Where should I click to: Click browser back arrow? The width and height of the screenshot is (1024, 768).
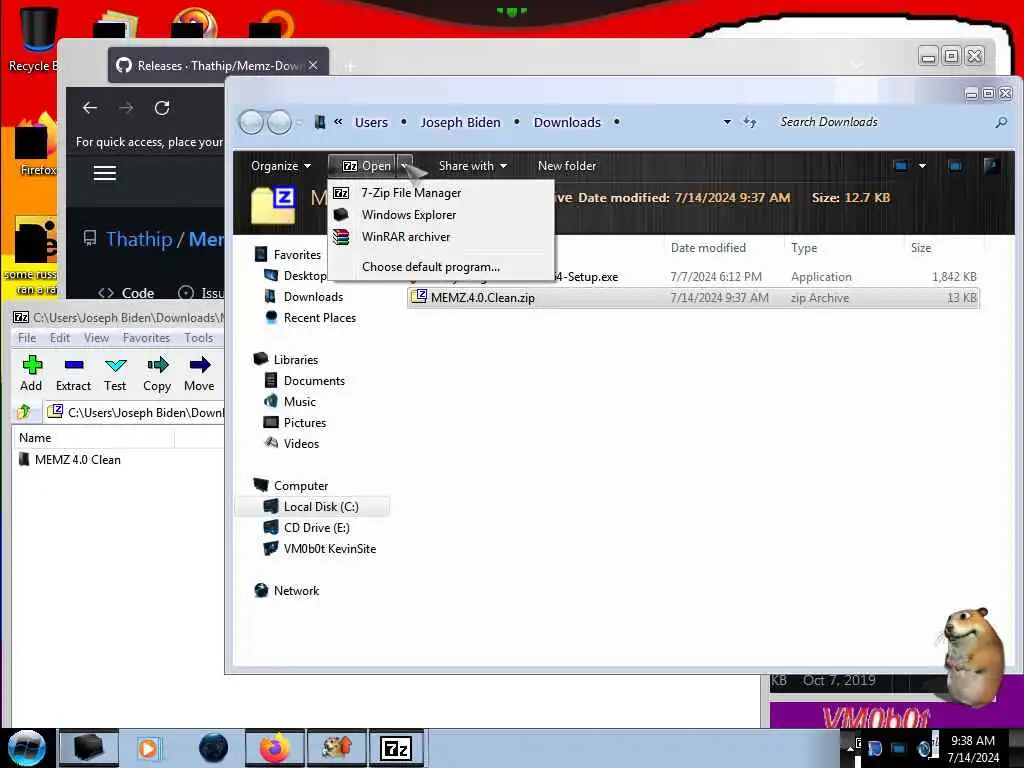pyautogui.click(x=90, y=108)
